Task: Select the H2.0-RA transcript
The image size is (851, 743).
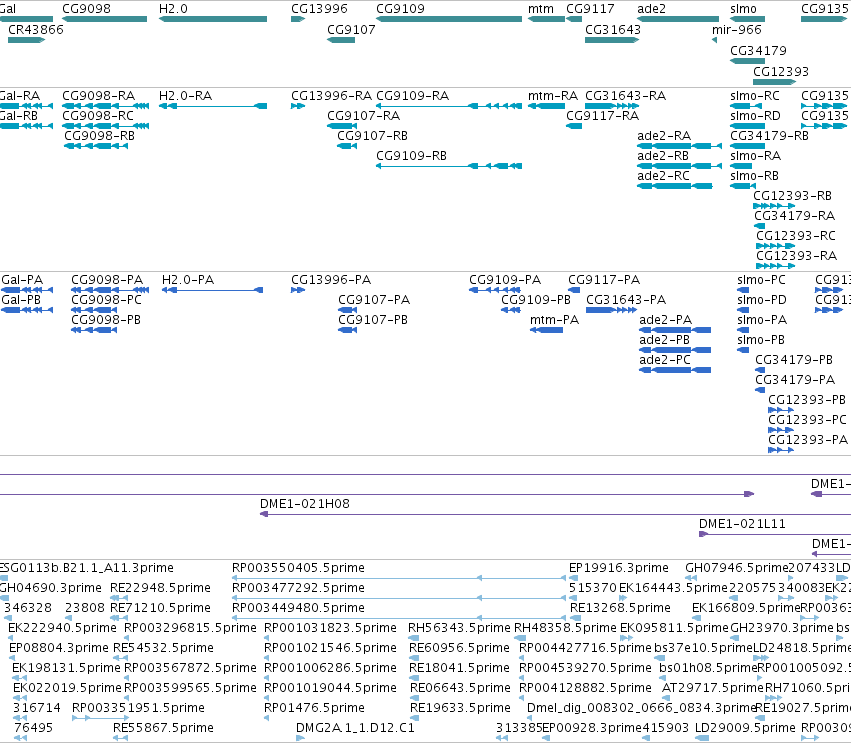Action: pos(213,106)
